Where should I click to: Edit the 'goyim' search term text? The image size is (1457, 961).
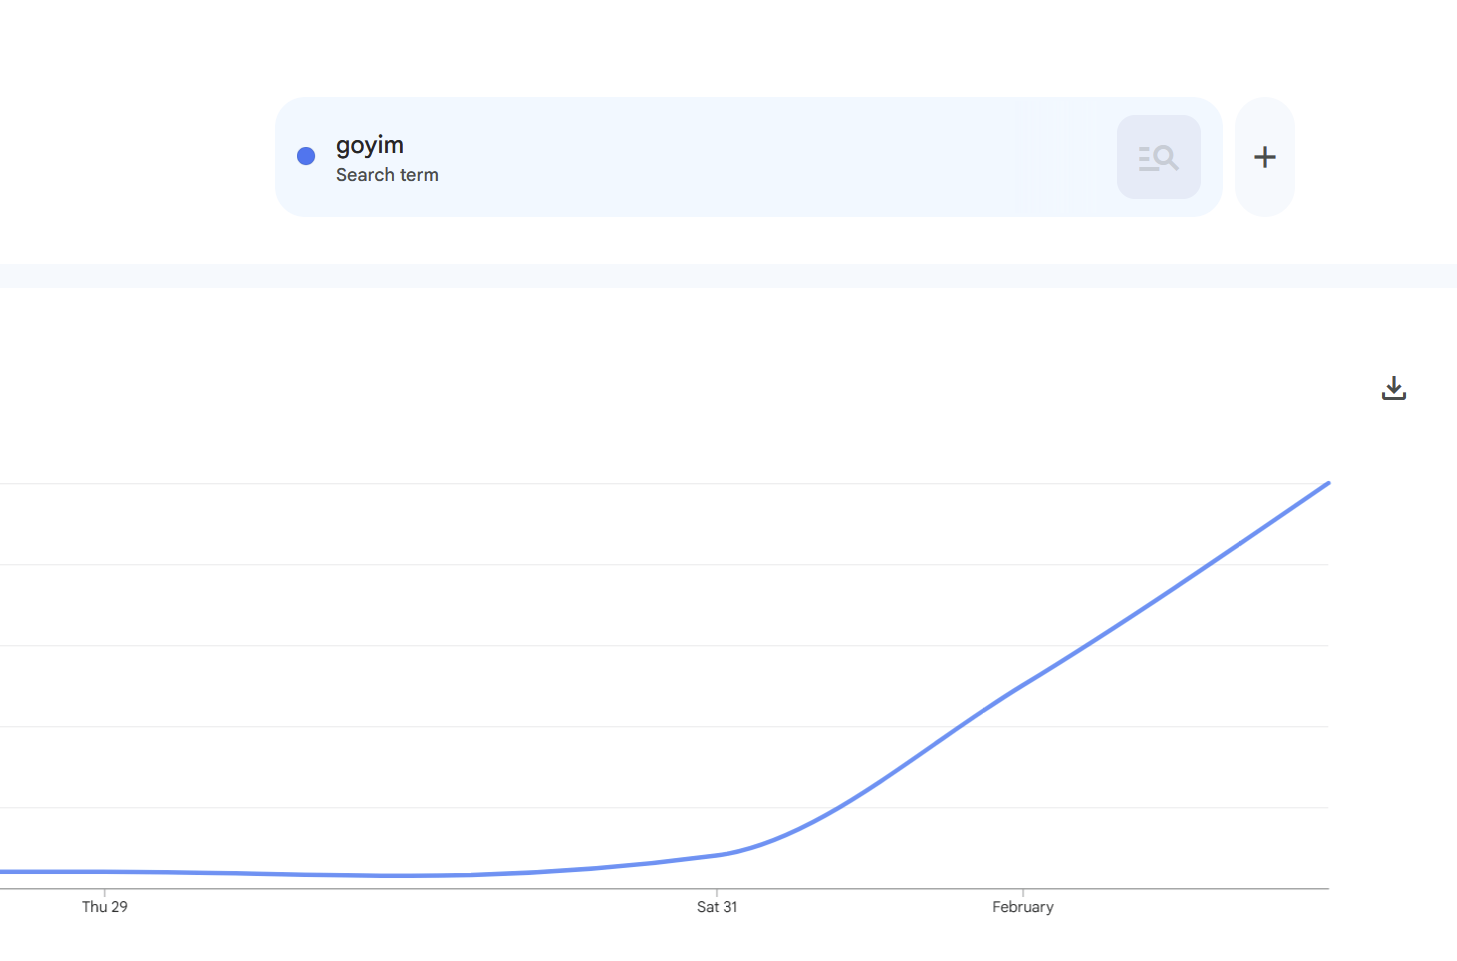[x=369, y=145]
